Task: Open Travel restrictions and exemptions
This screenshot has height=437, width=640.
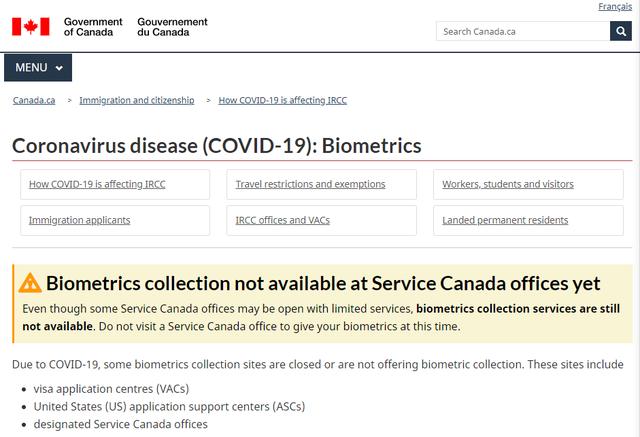Action: click(310, 184)
